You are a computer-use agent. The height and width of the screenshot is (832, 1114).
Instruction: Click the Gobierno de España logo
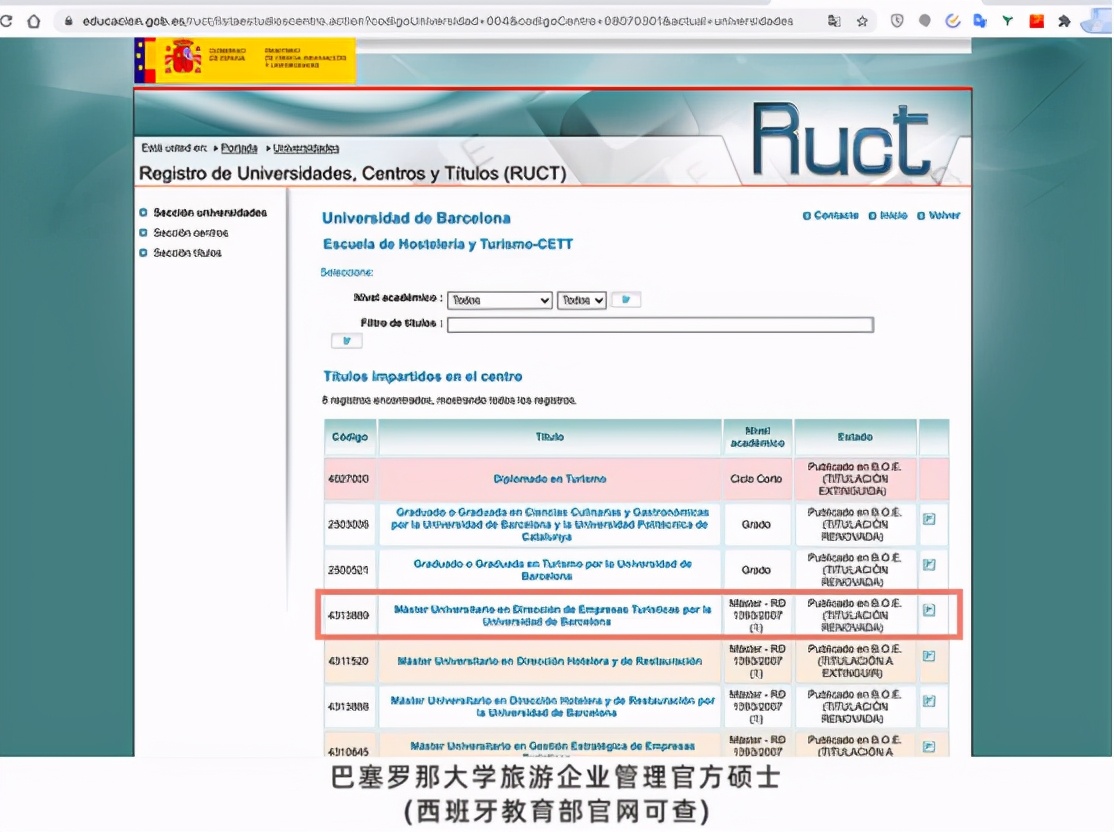tap(245, 60)
